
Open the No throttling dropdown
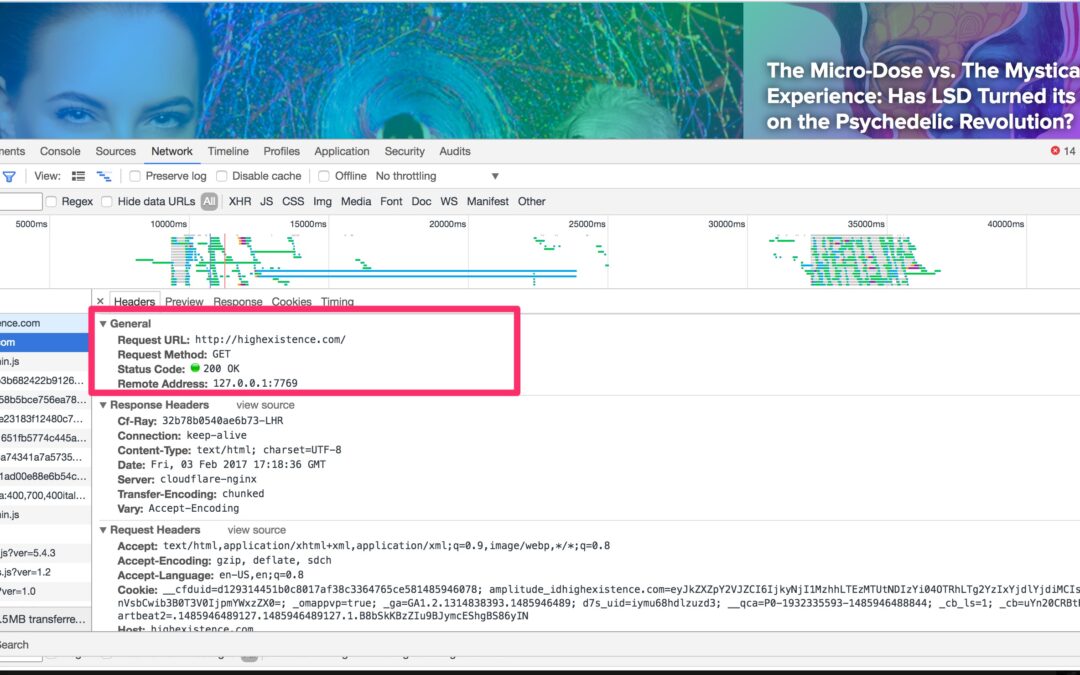(437, 176)
